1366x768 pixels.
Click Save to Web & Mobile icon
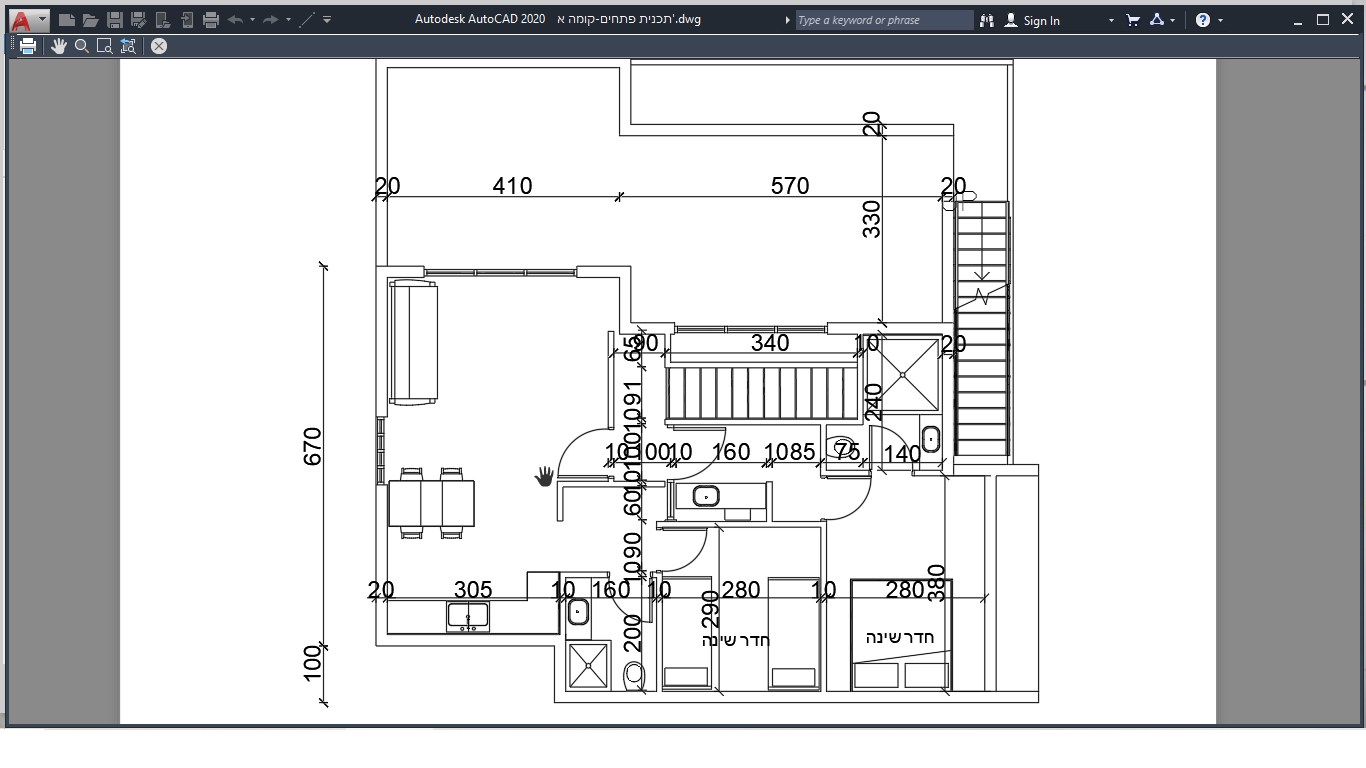(186, 20)
